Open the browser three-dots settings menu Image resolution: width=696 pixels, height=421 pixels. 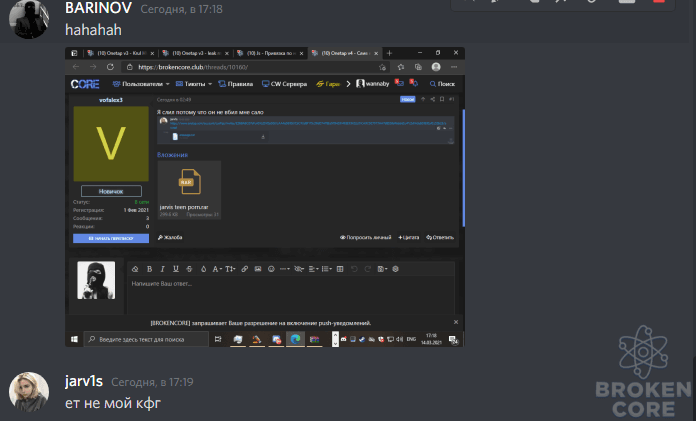(x=454, y=67)
